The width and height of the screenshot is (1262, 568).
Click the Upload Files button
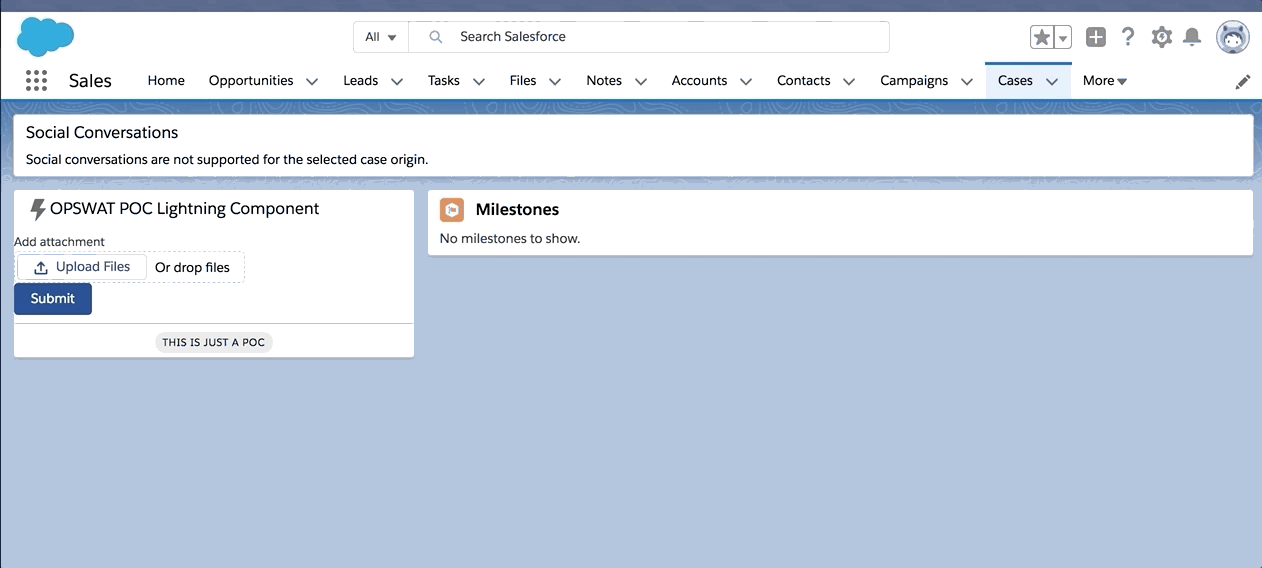[82, 267]
